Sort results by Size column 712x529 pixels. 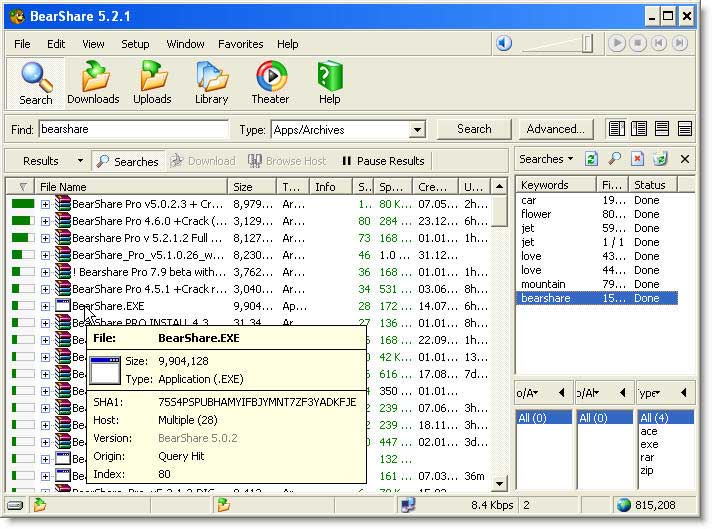(252, 187)
